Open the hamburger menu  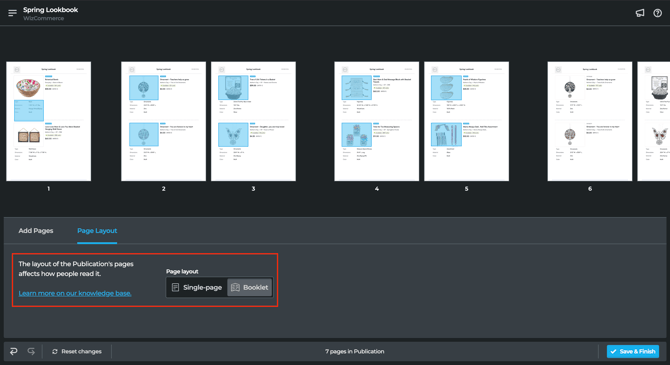click(12, 13)
